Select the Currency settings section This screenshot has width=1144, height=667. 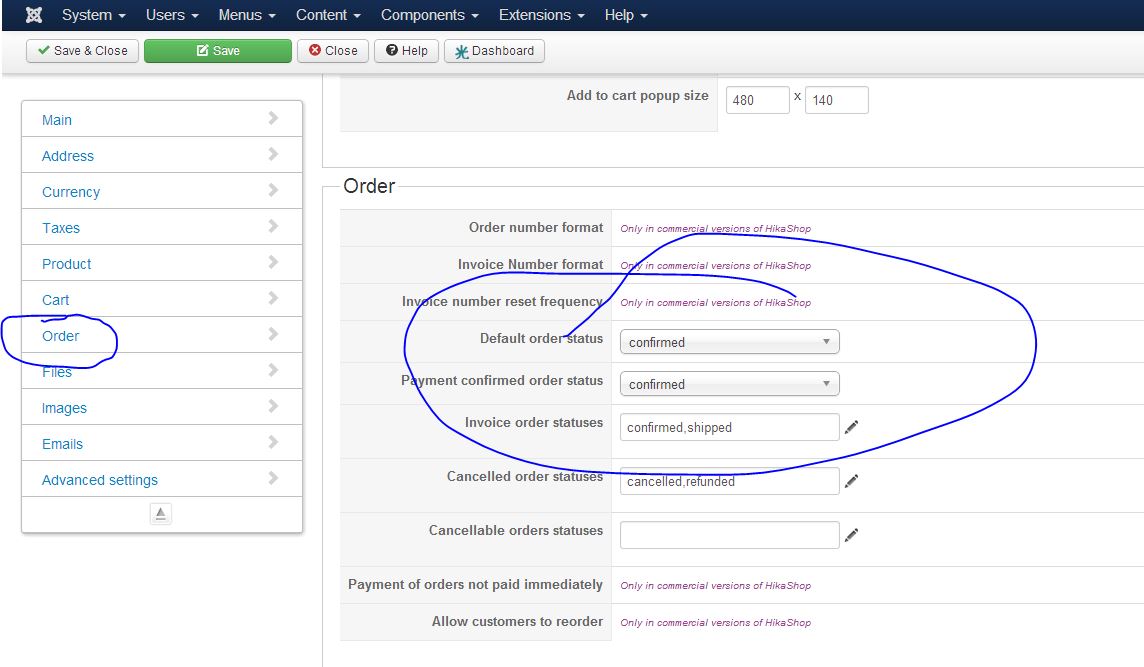(71, 192)
